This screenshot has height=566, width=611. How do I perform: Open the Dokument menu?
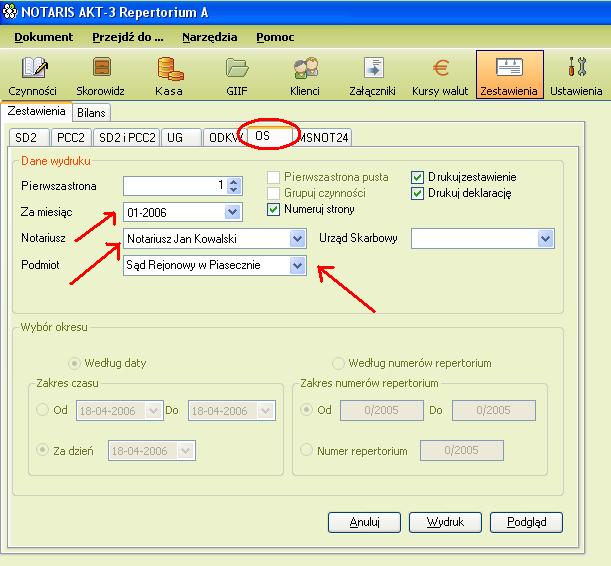point(44,37)
